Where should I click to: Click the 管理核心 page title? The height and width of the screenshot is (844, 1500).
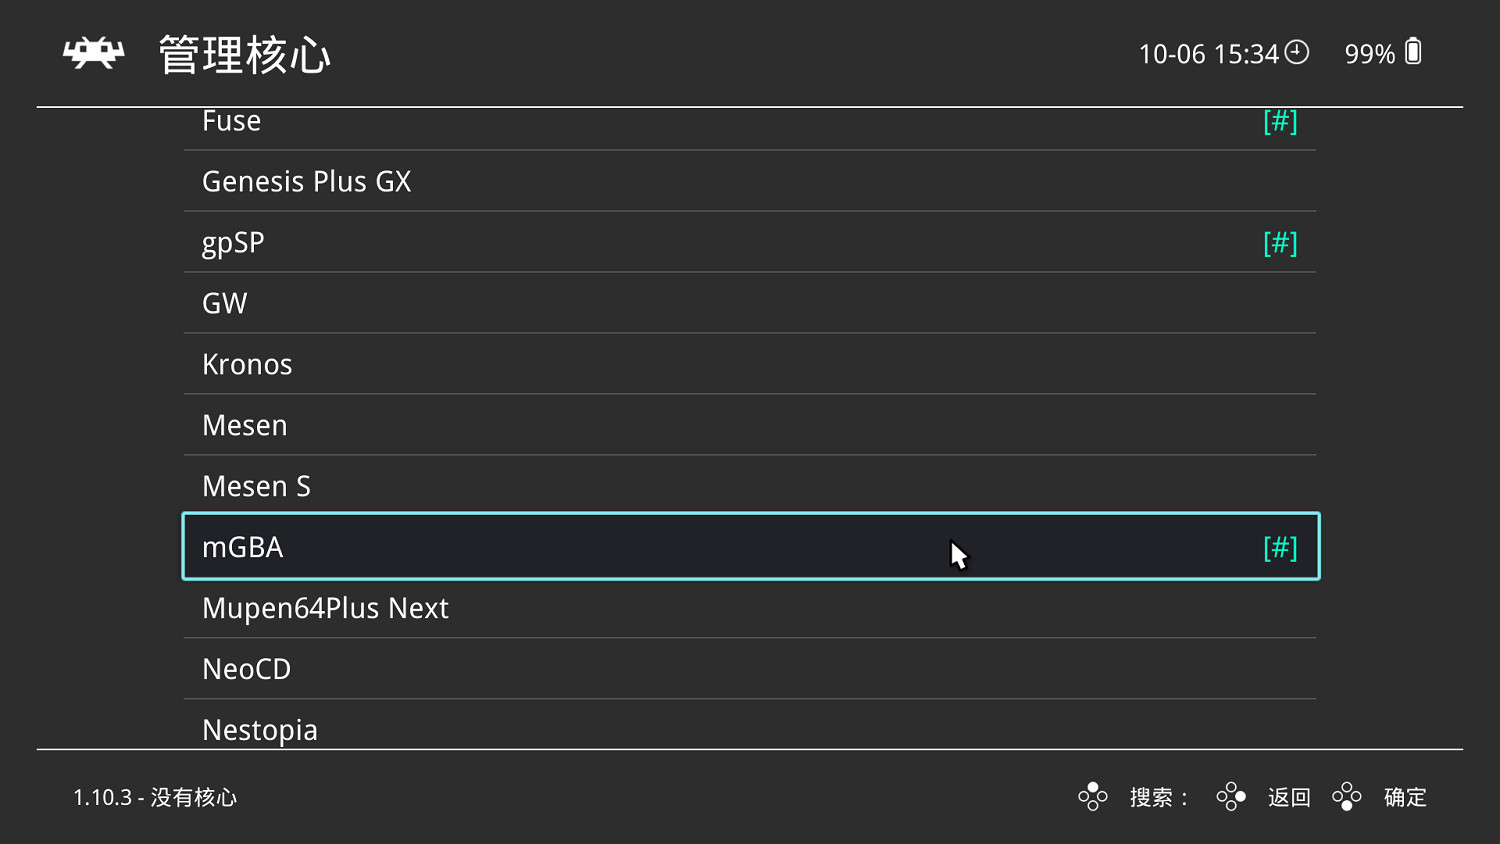[245, 55]
